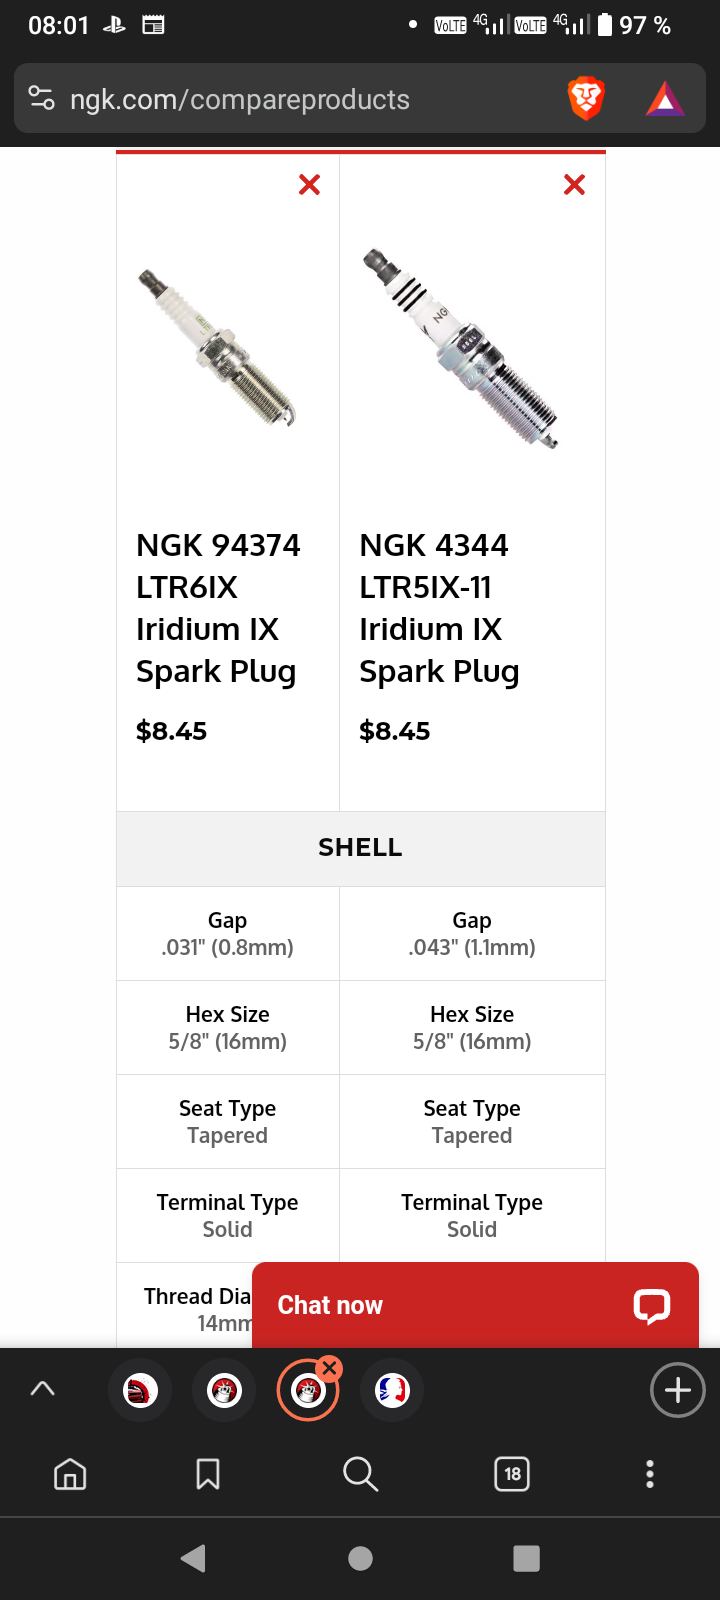Open tab switcher showing 18 tabs
720x1600 pixels.
(x=512, y=1474)
